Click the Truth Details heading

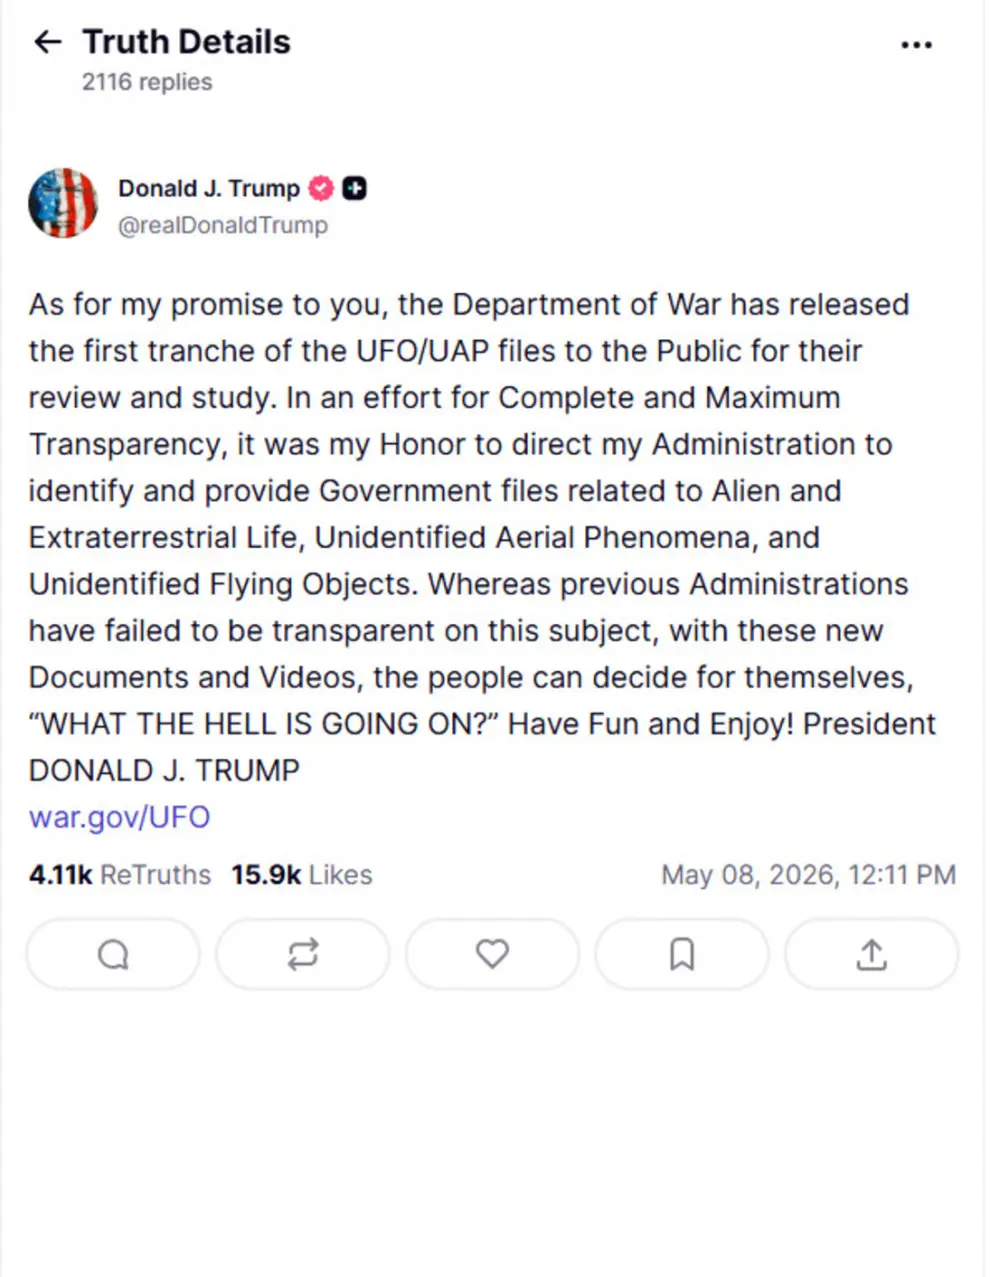[x=186, y=42]
